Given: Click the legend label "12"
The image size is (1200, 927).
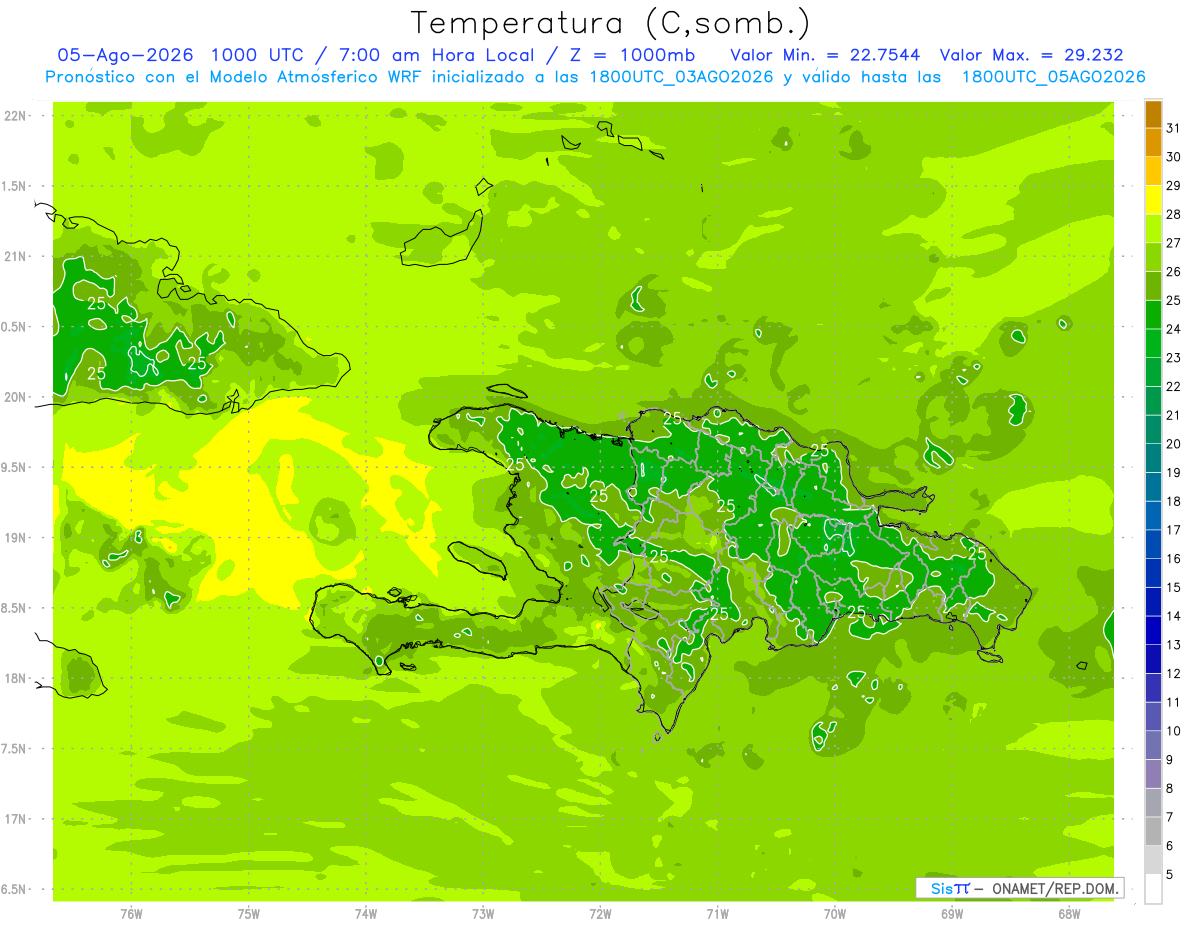Looking at the screenshot, I should tap(1173, 674).
